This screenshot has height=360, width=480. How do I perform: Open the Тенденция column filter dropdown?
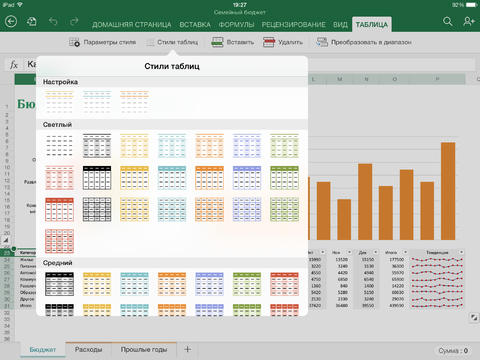click(x=461, y=252)
